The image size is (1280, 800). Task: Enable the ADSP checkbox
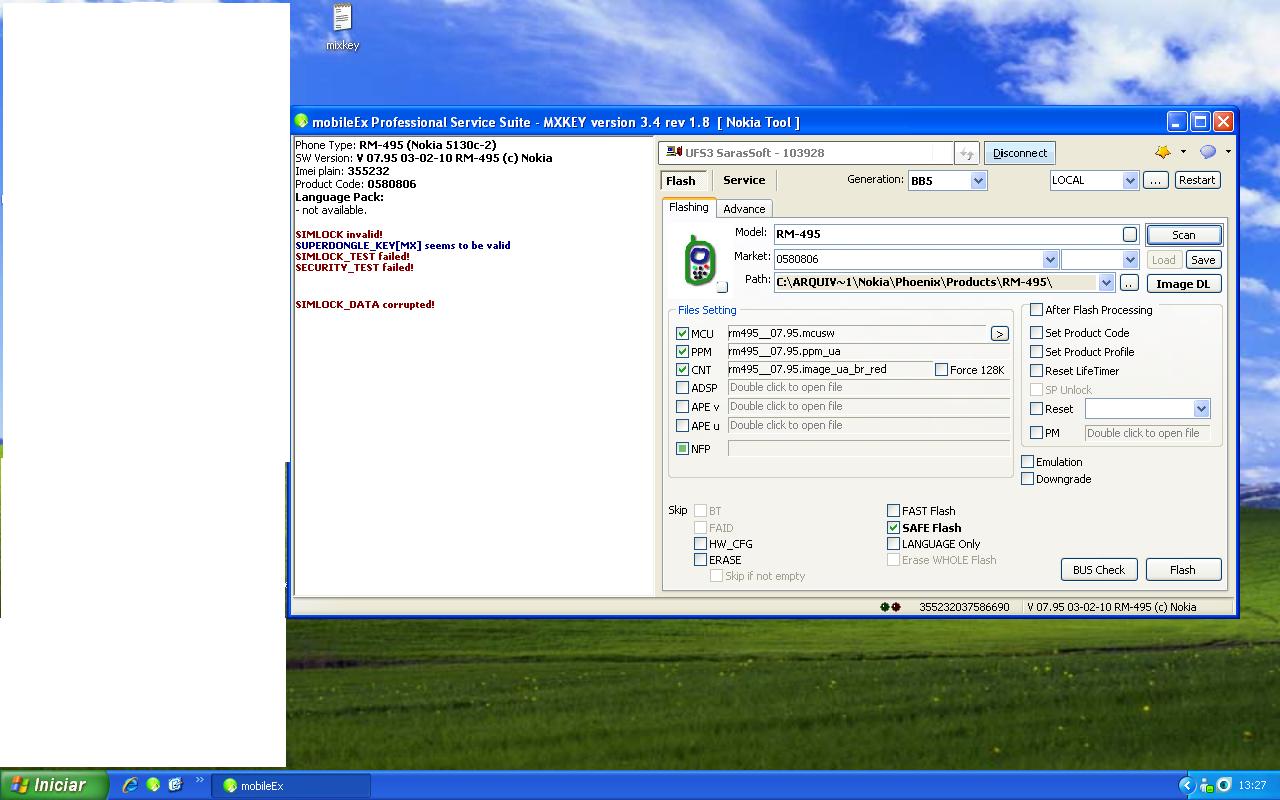(x=682, y=388)
